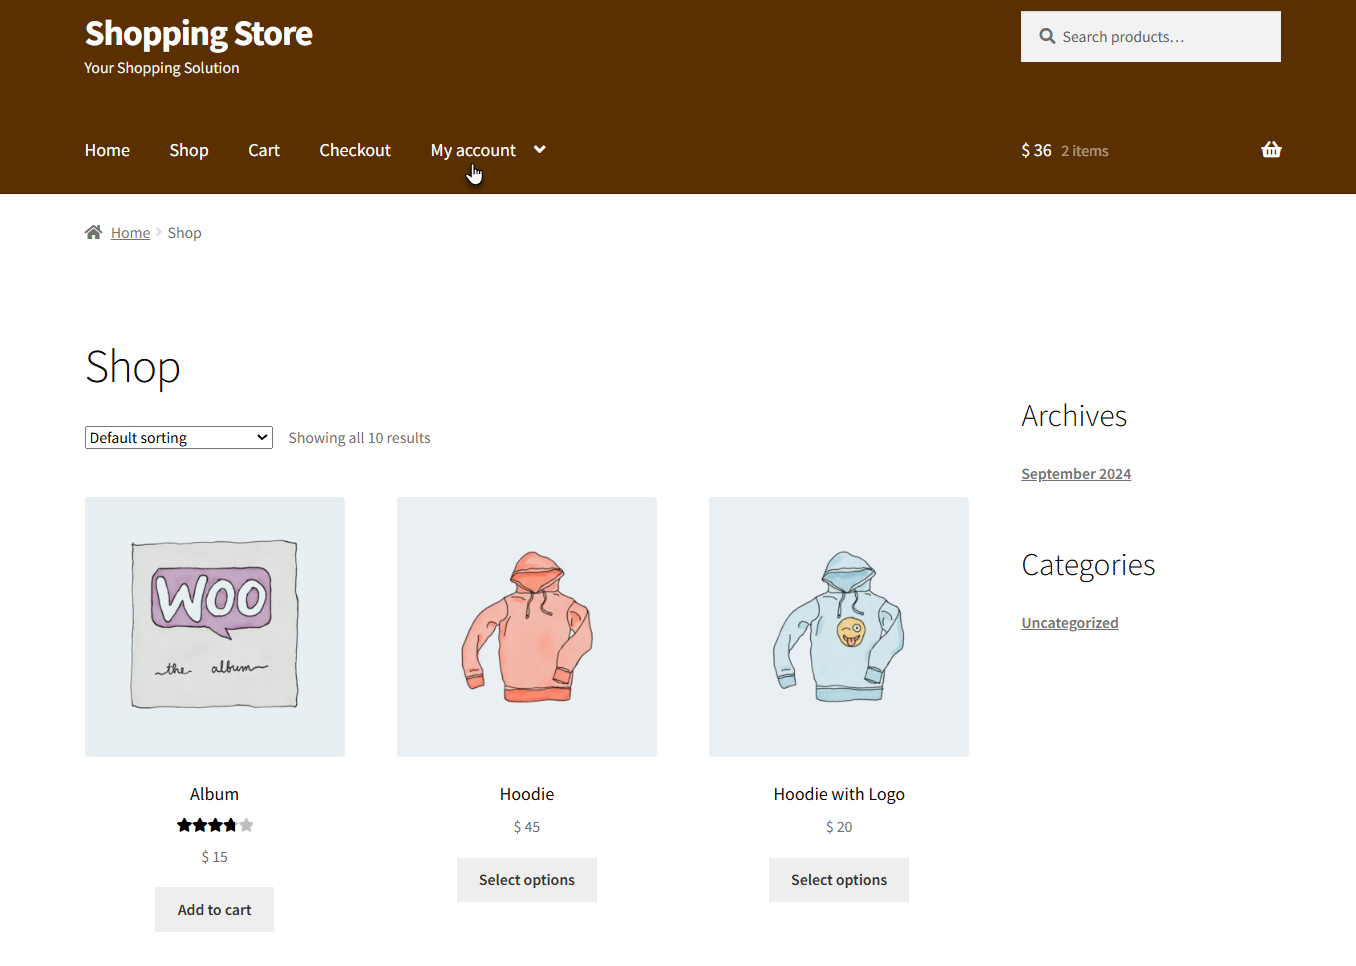Select options for Hoodie with Logo
This screenshot has height=966, width=1356.
pos(839,880)
